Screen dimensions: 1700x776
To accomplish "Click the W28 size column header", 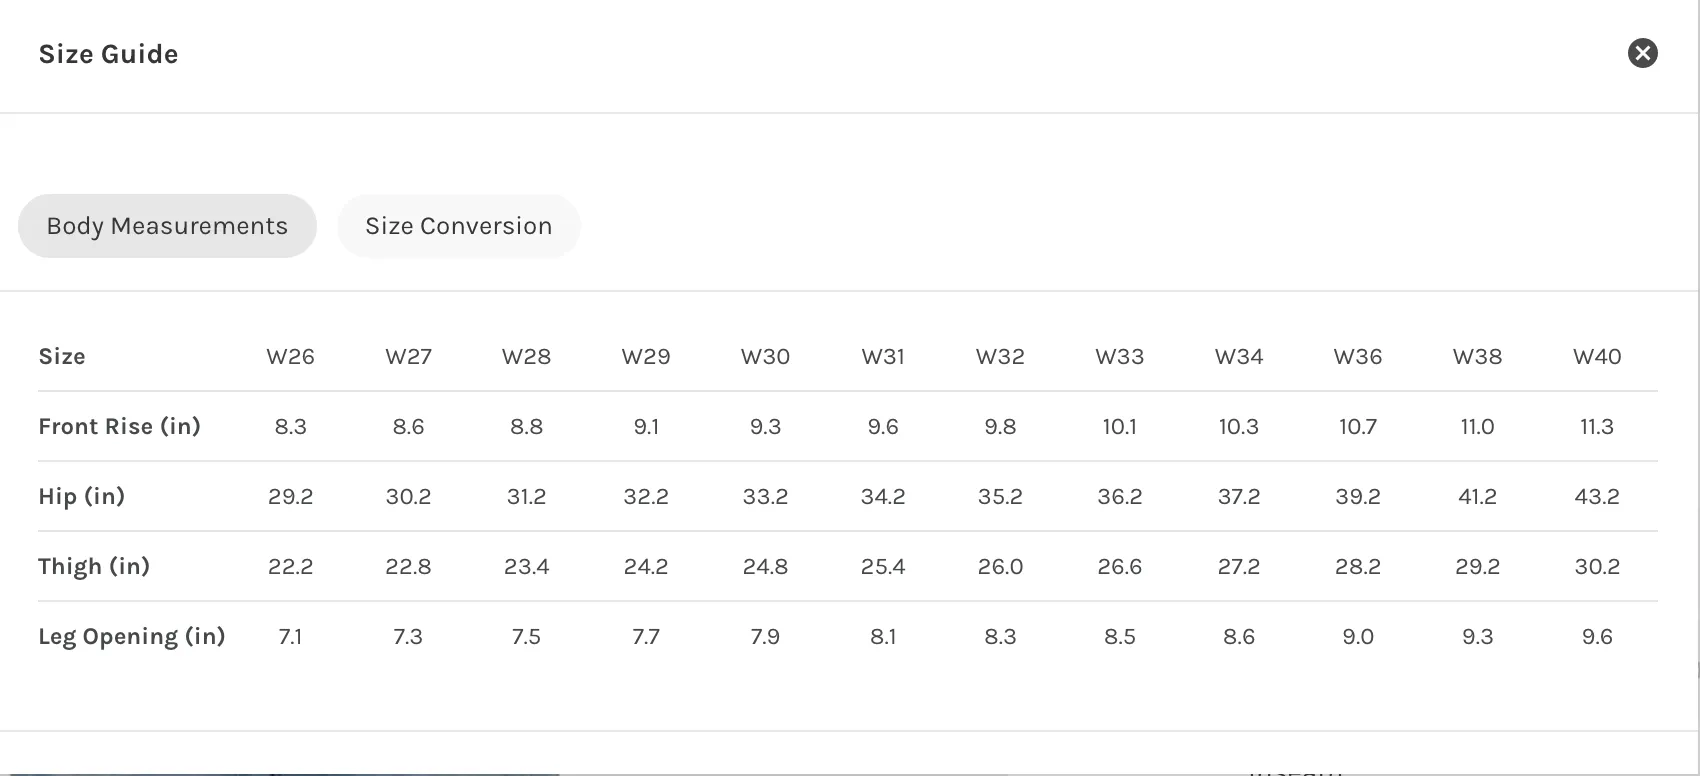I will (x=526, y=357).
